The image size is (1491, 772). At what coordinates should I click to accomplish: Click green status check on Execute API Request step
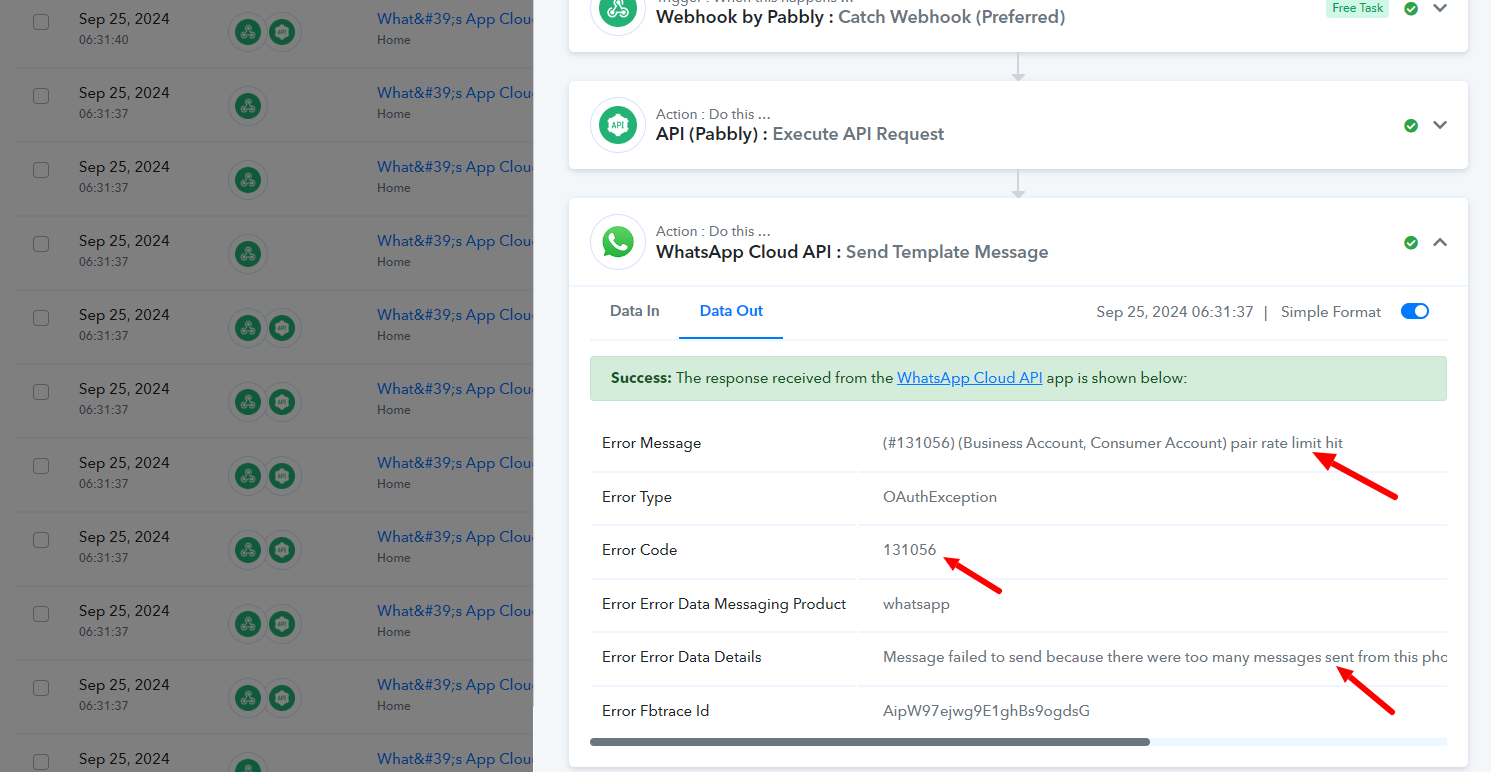[1411, 125]
